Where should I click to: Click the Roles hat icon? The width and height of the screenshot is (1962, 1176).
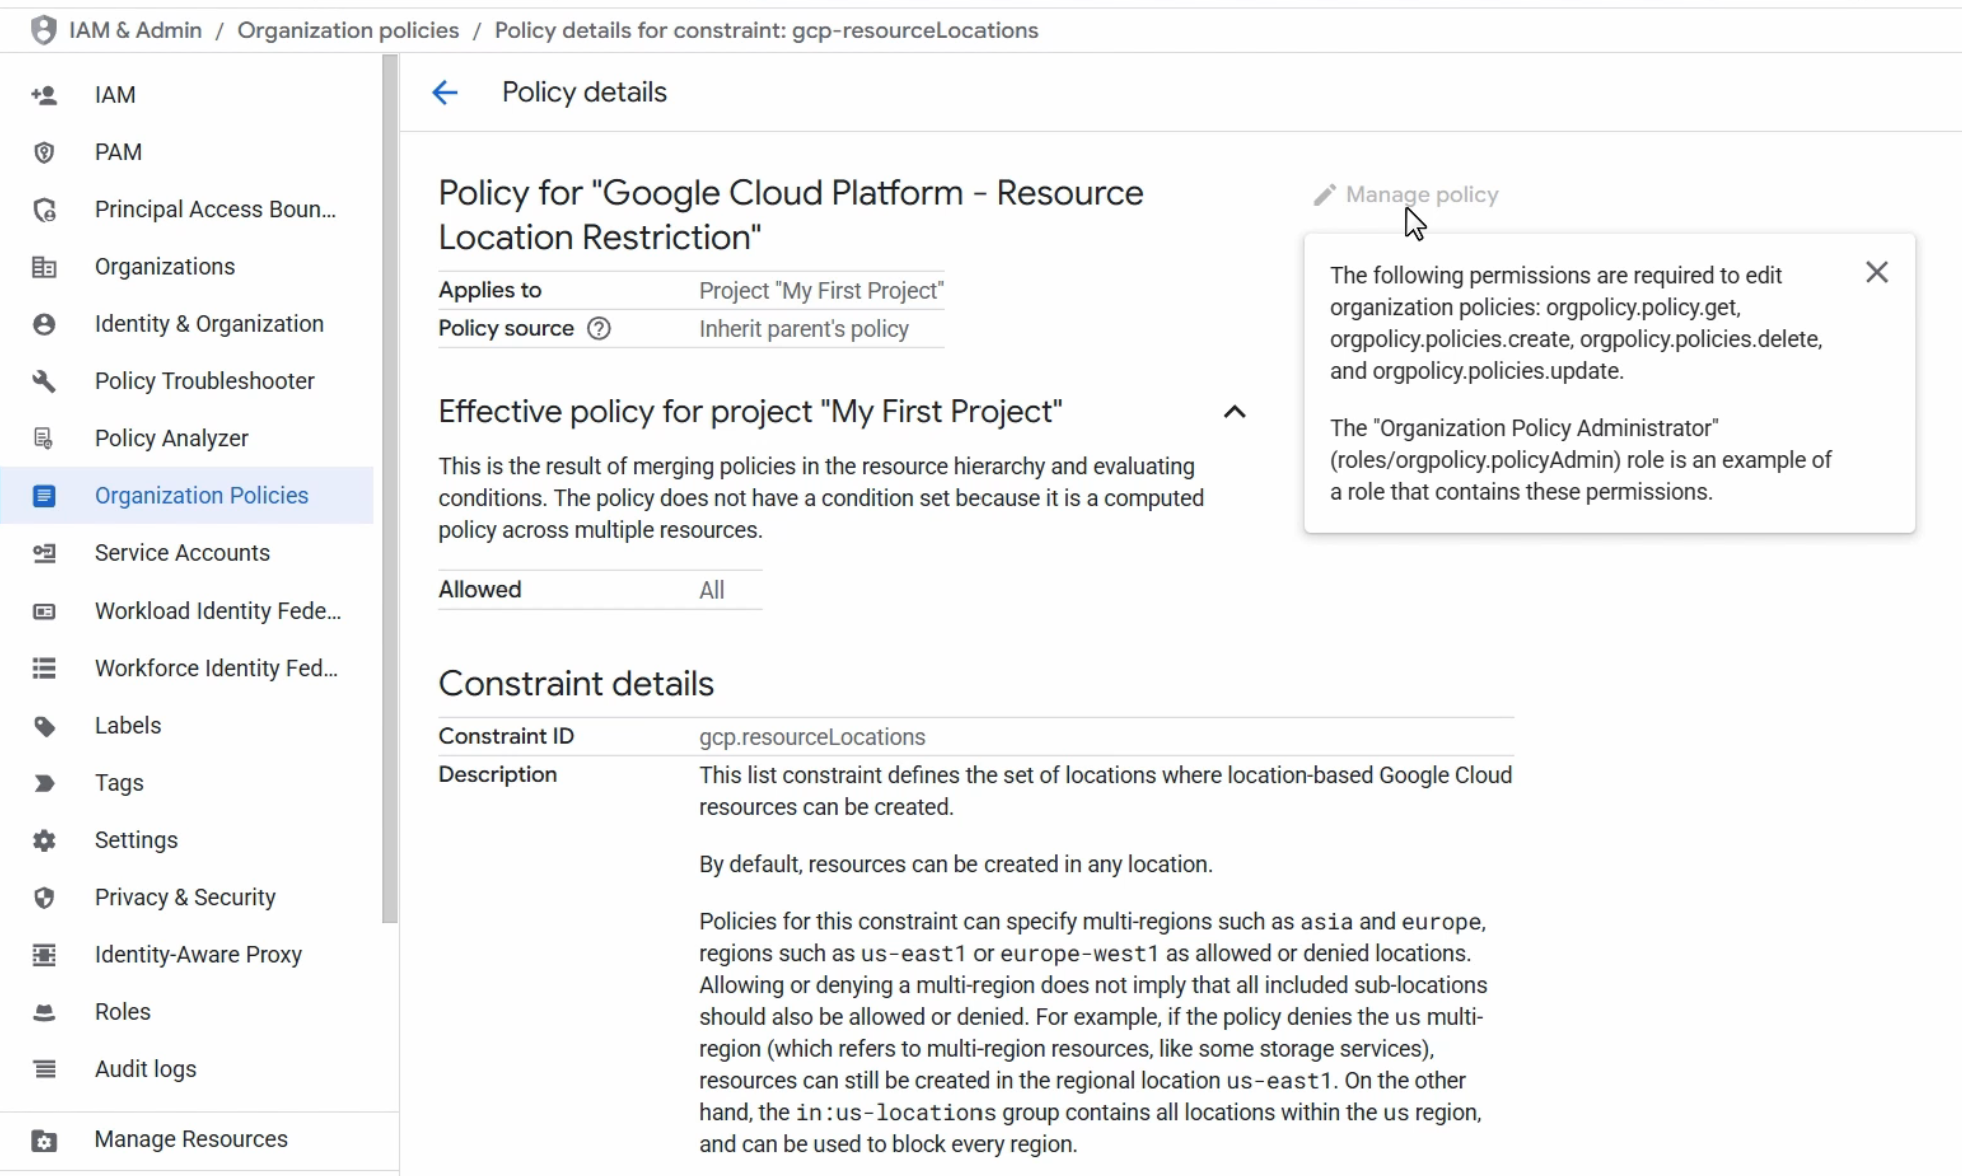(44, 1012)
